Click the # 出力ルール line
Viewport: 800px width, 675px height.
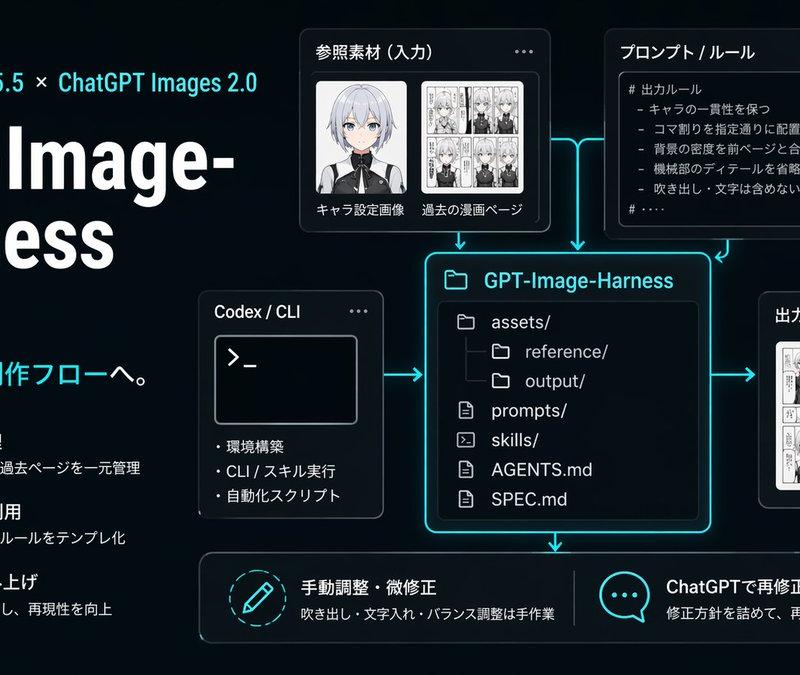[x=665, y=90]
